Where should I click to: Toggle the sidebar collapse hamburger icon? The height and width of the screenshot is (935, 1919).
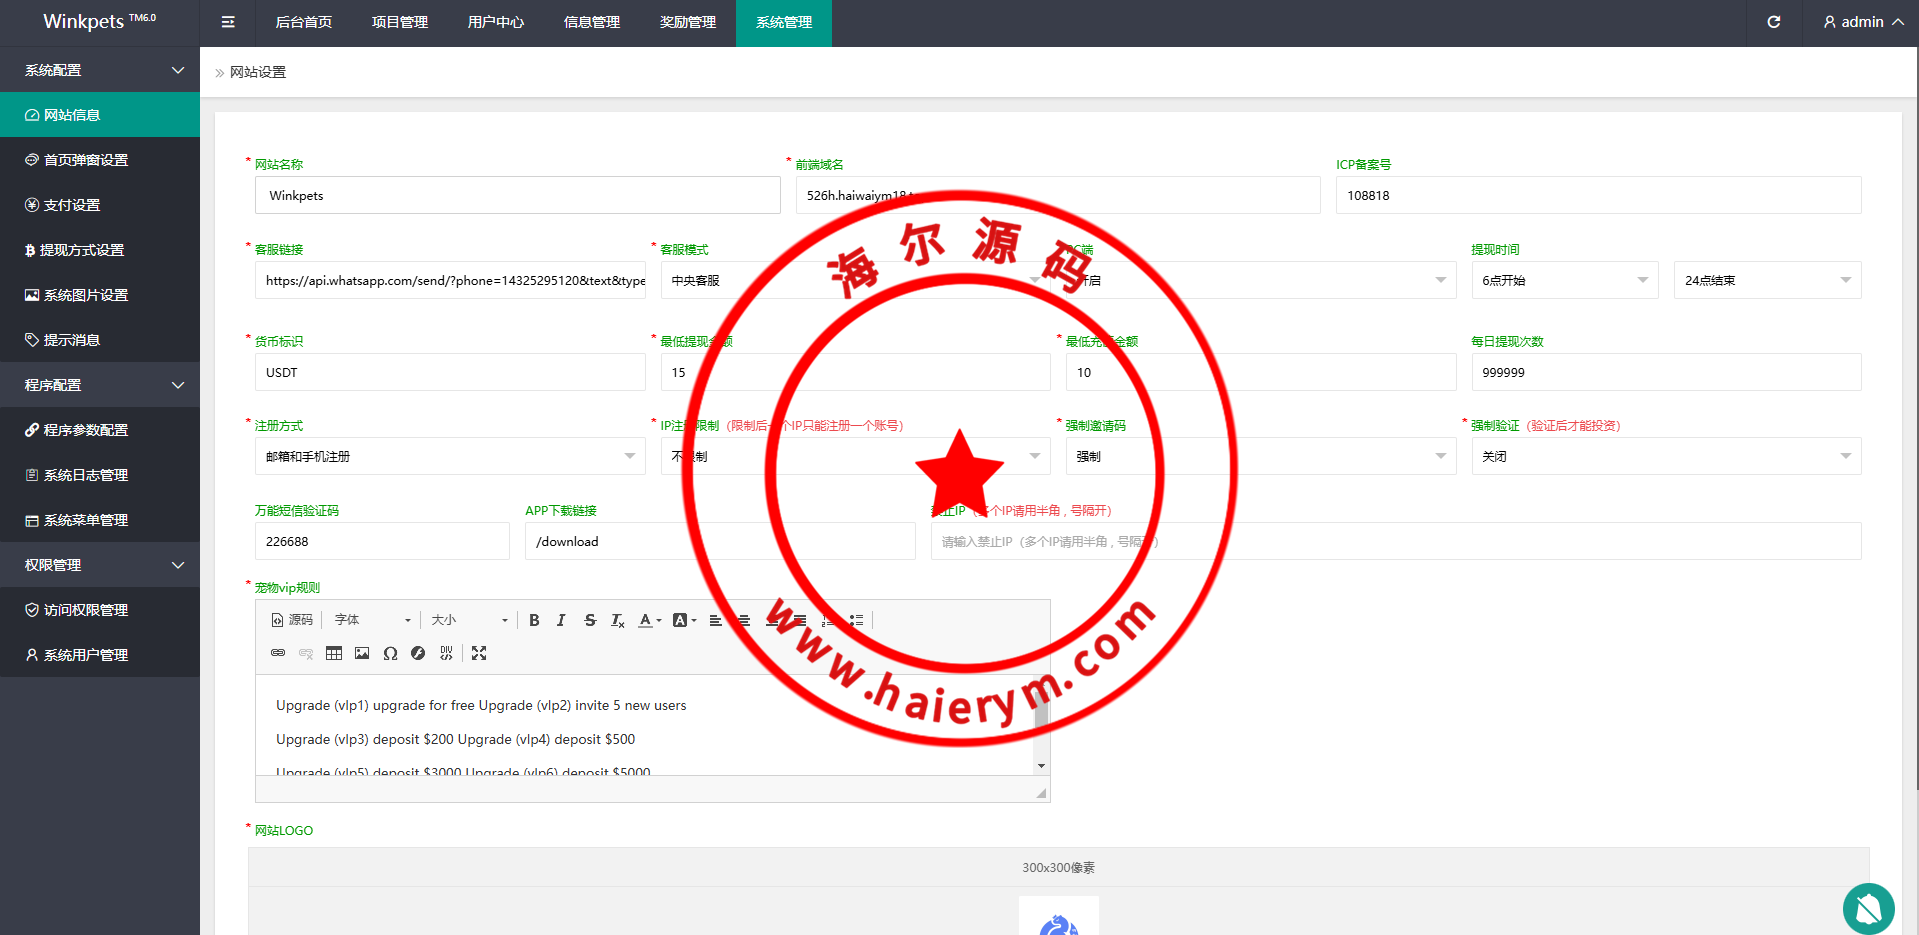tap(228, 22)
